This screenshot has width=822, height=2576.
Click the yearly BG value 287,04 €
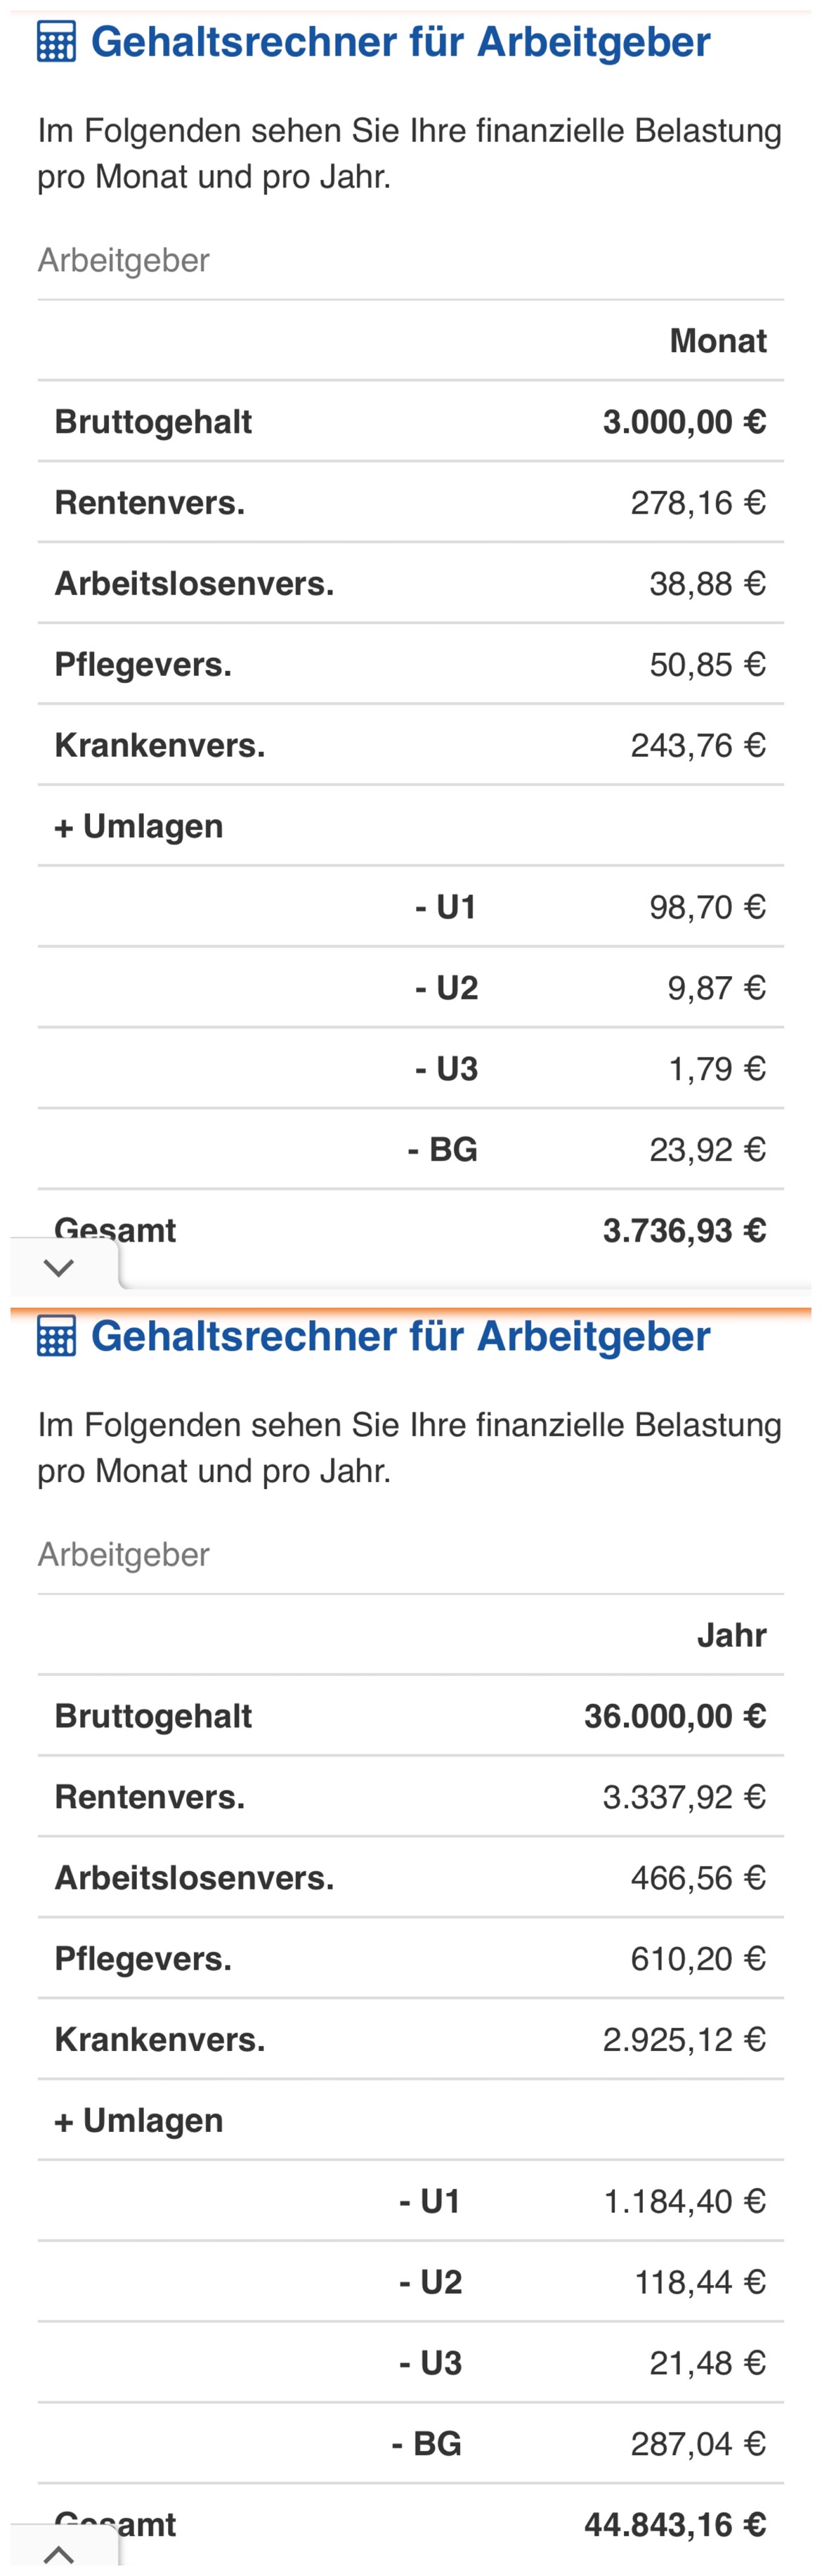(x=697, y=2444)
